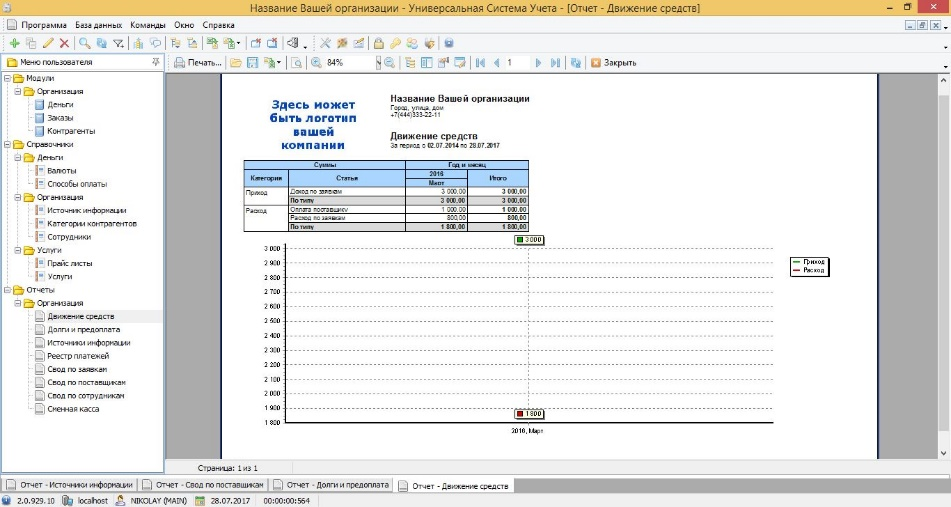Click the page number field in the report toolbar
951x507 pixels.
(517, 62)
